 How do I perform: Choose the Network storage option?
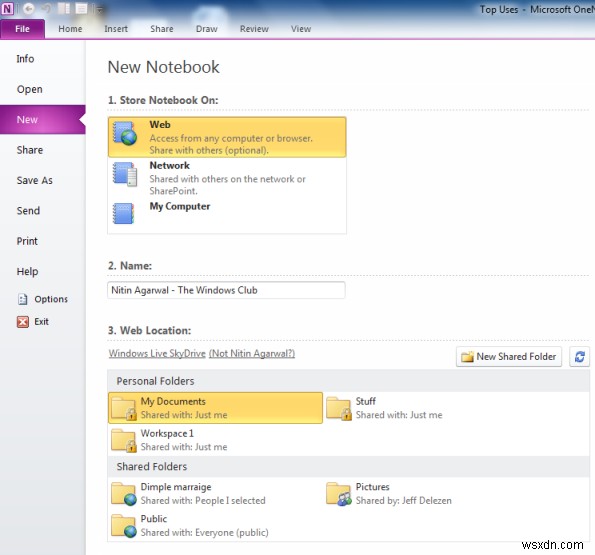pos(227,178)
